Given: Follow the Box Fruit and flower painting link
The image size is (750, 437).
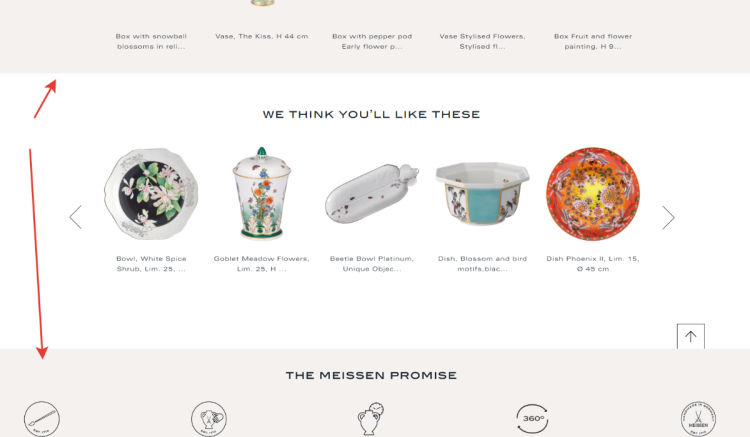Looking at the screenshot, I should [593, 41].
